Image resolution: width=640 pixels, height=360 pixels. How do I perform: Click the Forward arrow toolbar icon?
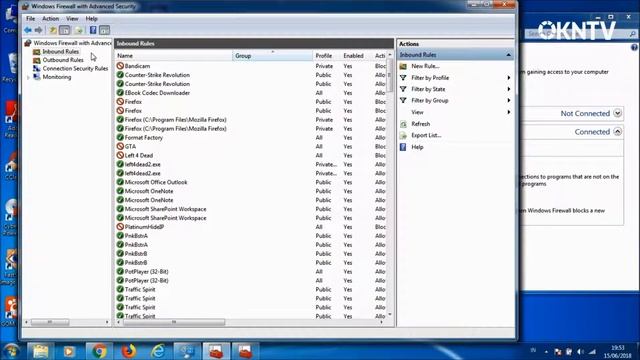38,30
